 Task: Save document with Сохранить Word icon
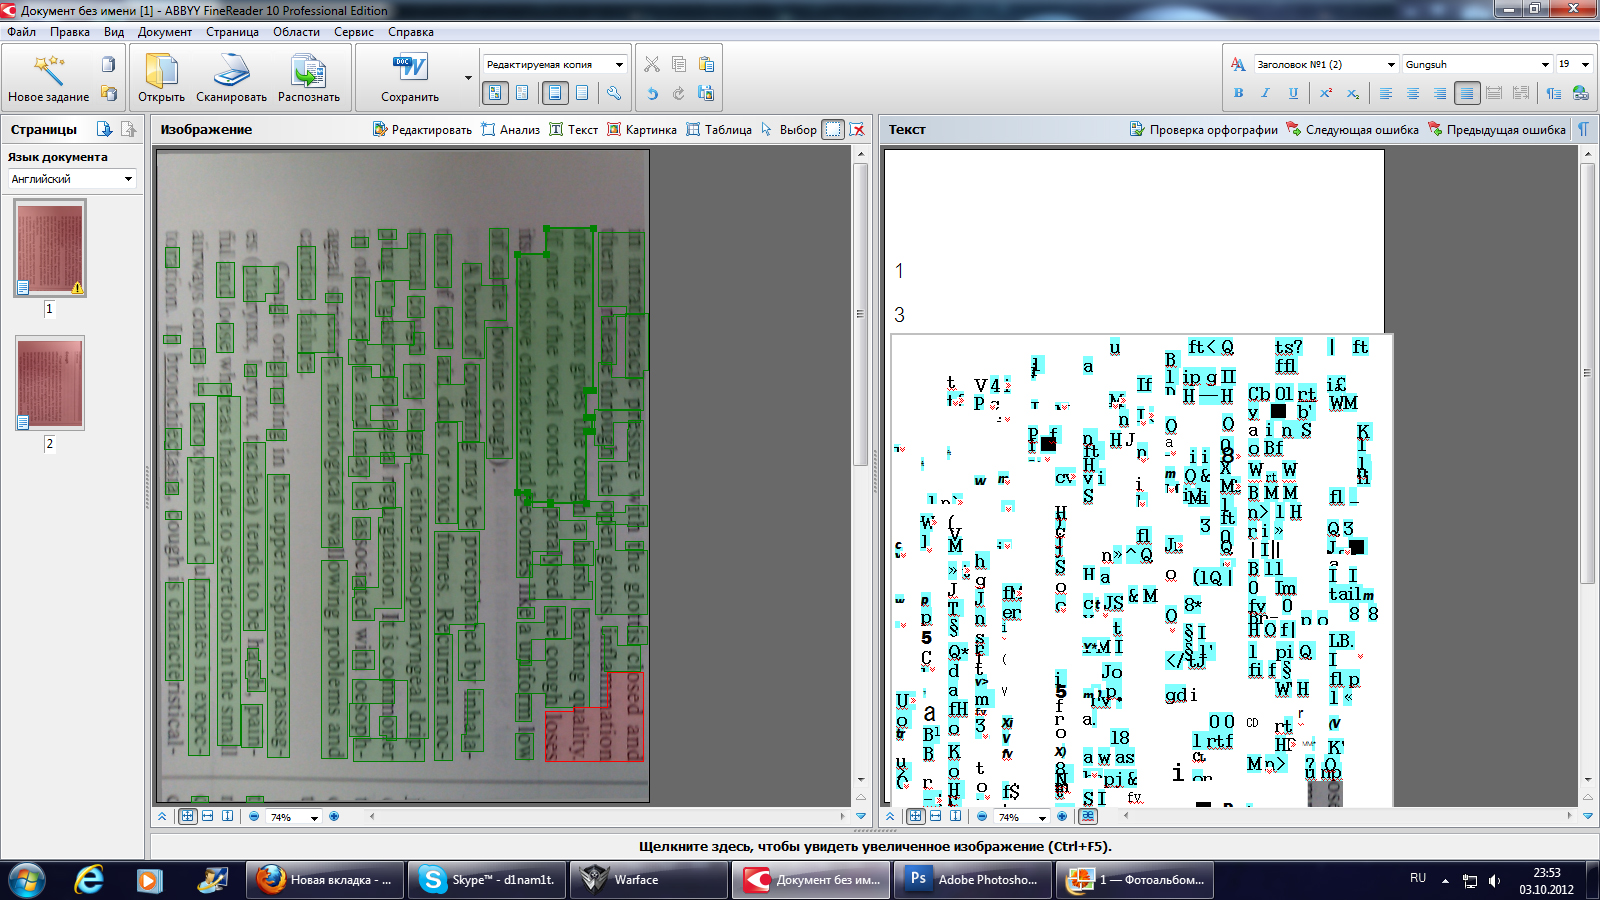410,70
